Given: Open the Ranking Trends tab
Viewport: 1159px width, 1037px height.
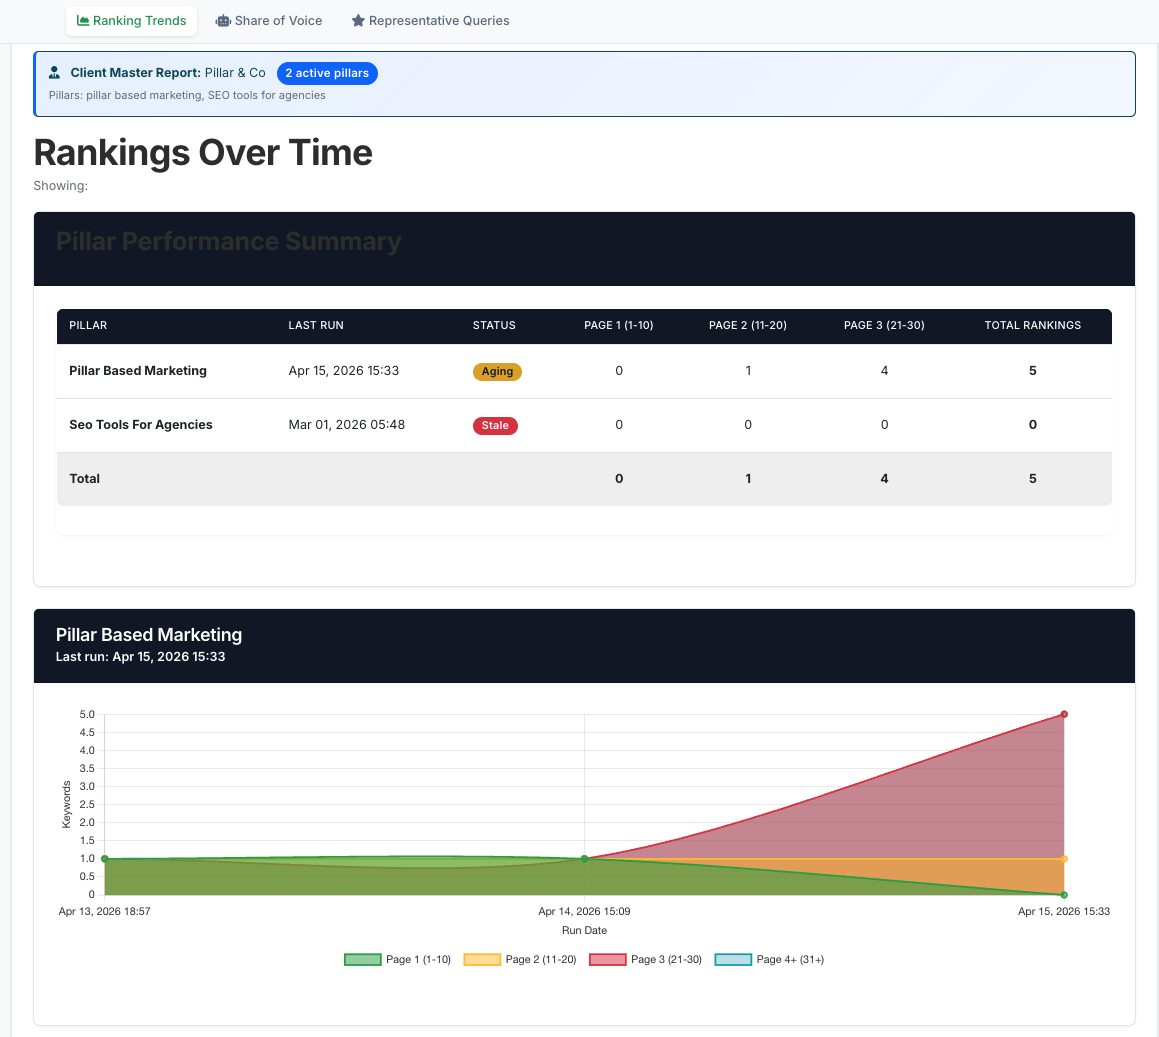Looking at the screenshot, I should [132, 21].
